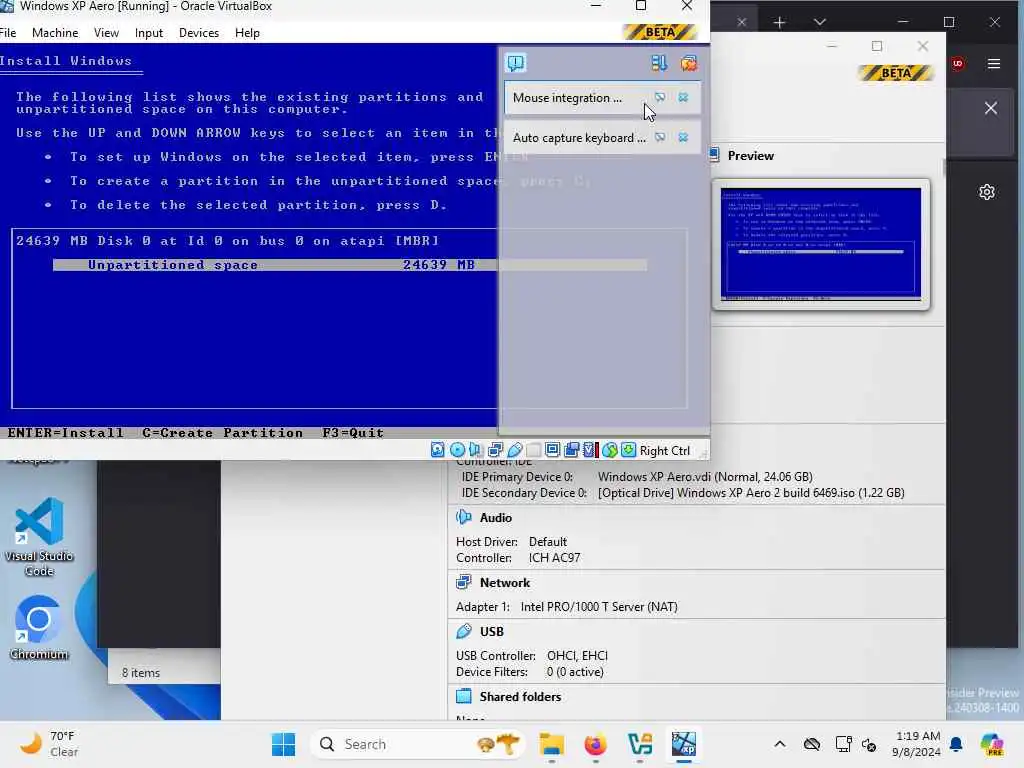The height and width of the screenshot is (768, 1024).
Task: Click the mouse integration globe status icon
Action: [x=609, y=450]
